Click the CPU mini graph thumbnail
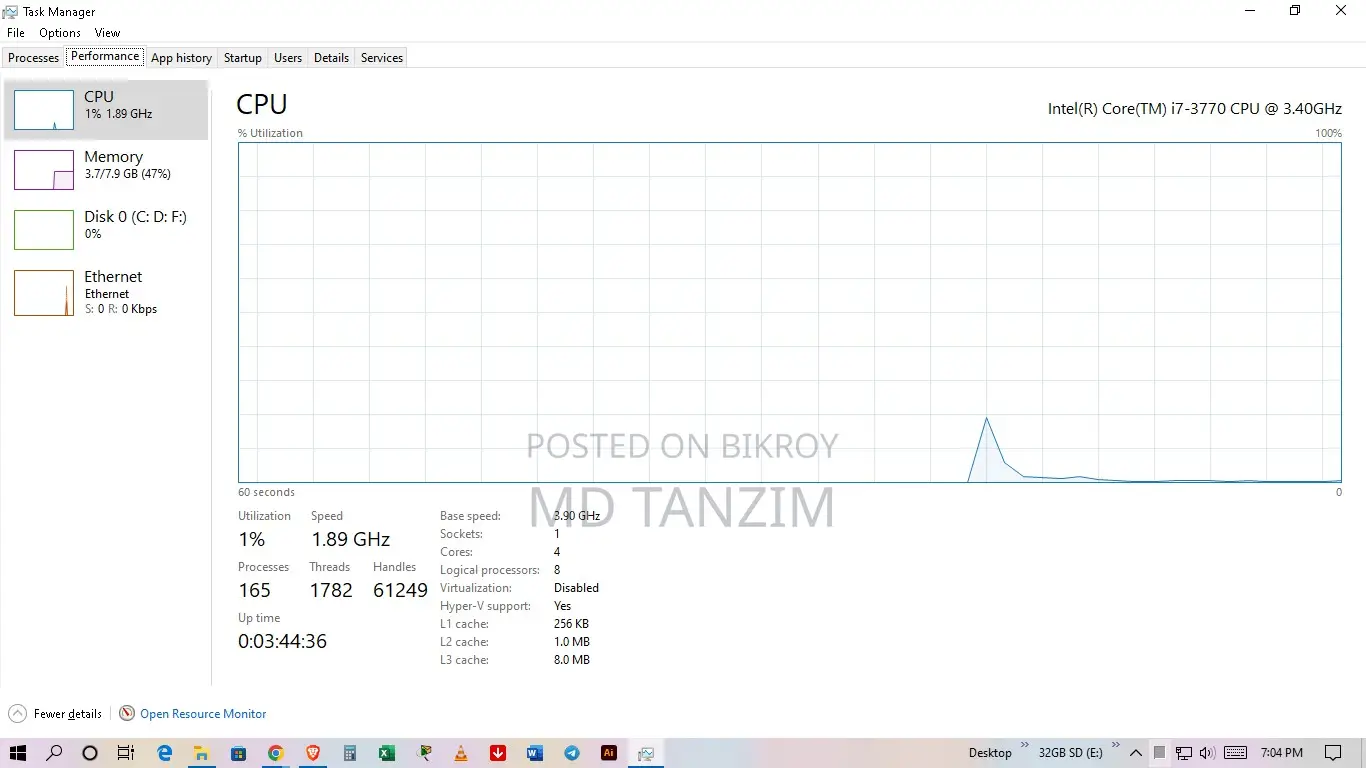This screenshot has width=1366, height=768. (x=44, y=110)
